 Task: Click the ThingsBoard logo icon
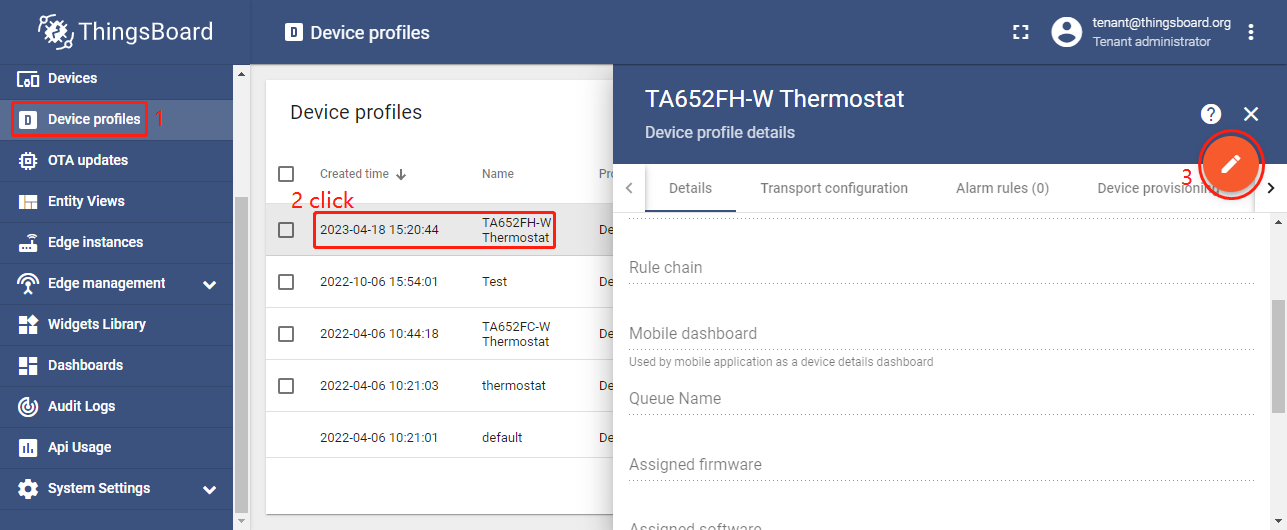(56, 31)
